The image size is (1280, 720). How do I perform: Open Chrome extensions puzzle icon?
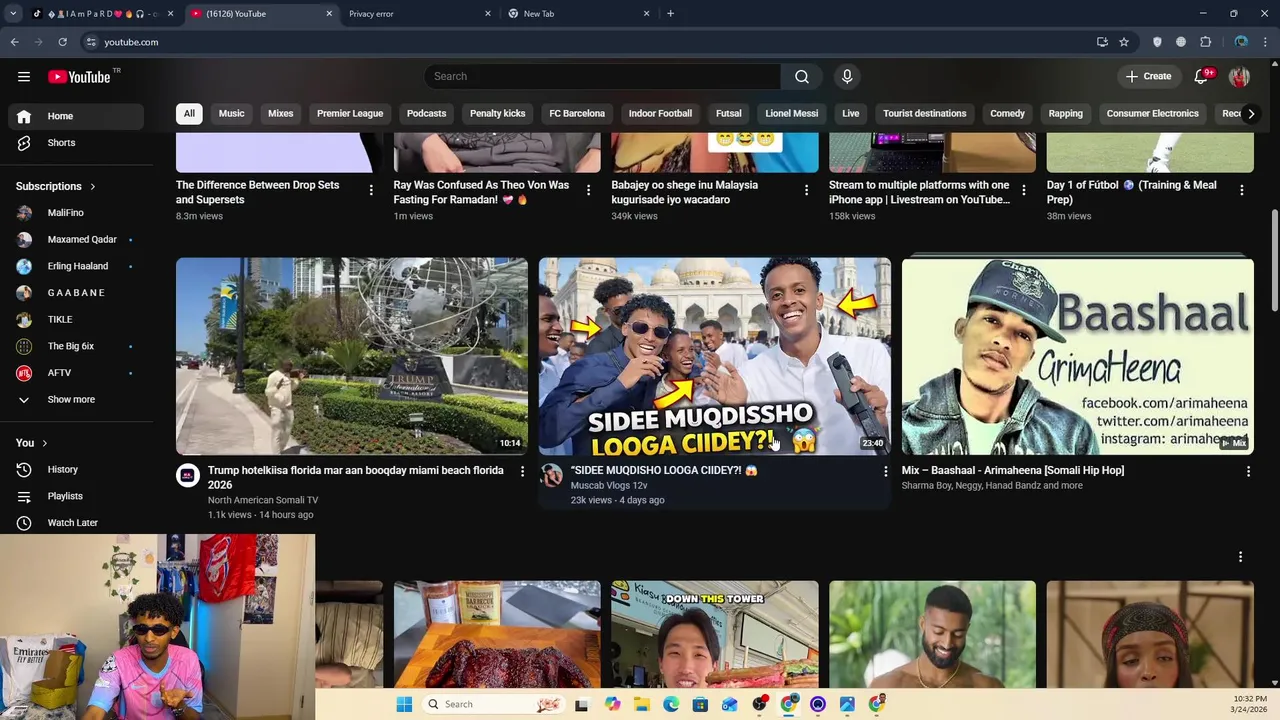pyautogui.click(x=1205, y=42)
